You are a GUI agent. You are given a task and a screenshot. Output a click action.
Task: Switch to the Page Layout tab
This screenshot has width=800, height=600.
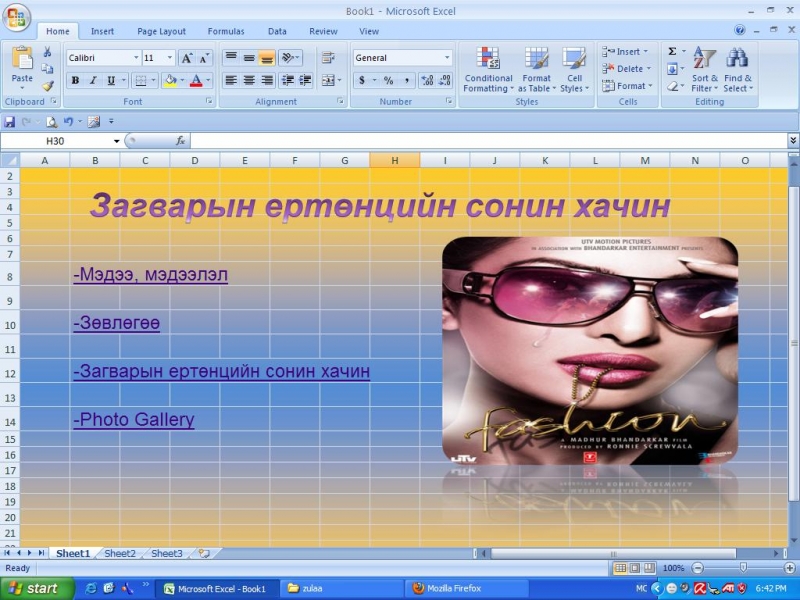pos(161,31)
